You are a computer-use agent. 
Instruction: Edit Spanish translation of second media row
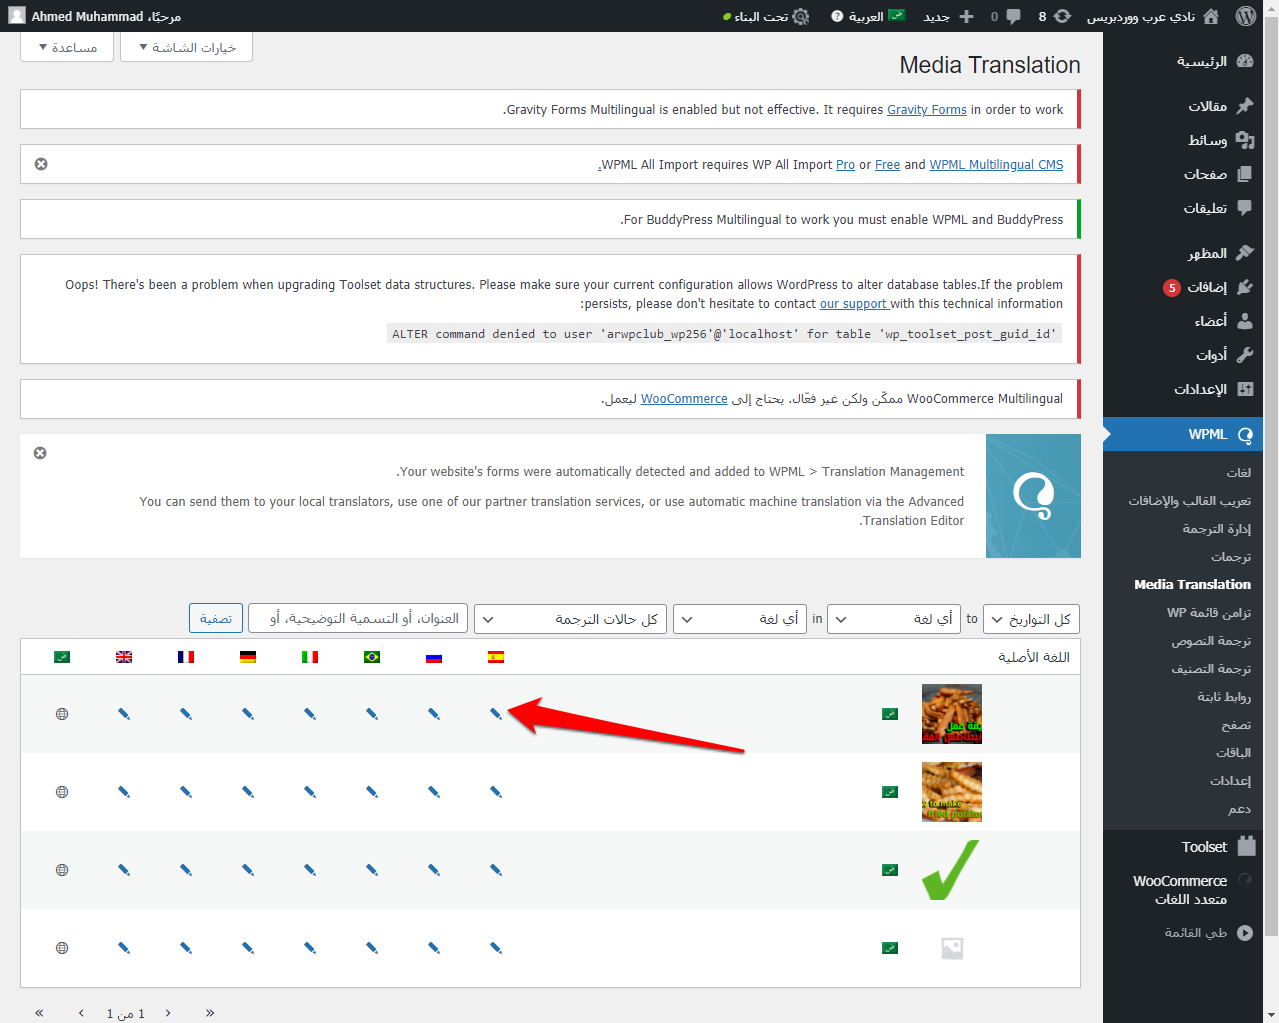coord(496,792)
